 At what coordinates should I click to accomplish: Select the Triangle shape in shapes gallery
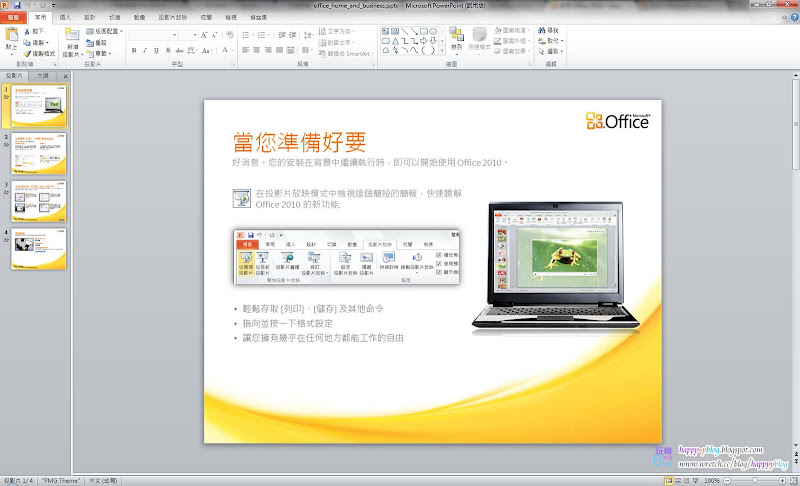(x=395, y=41)
